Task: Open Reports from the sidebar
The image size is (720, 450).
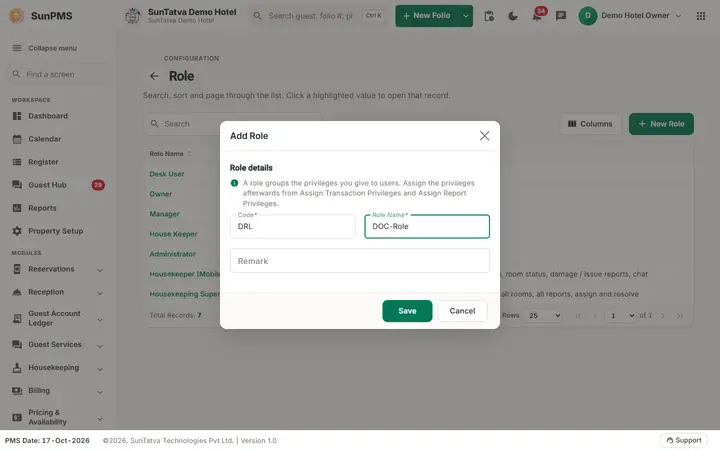Action: [42, 208]
